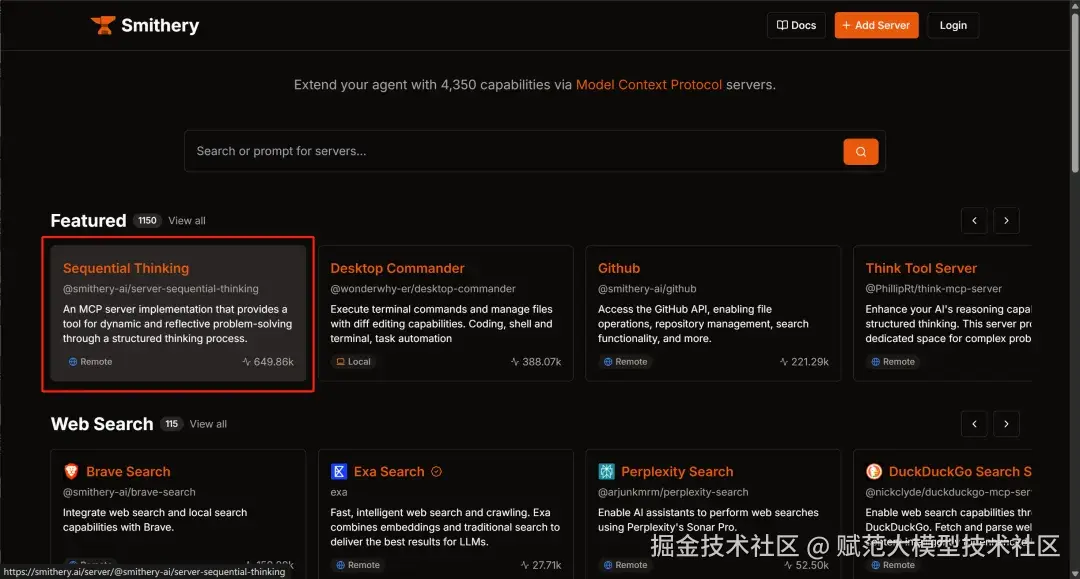Click @smithery-ai/github handle text

pos(647,288)
